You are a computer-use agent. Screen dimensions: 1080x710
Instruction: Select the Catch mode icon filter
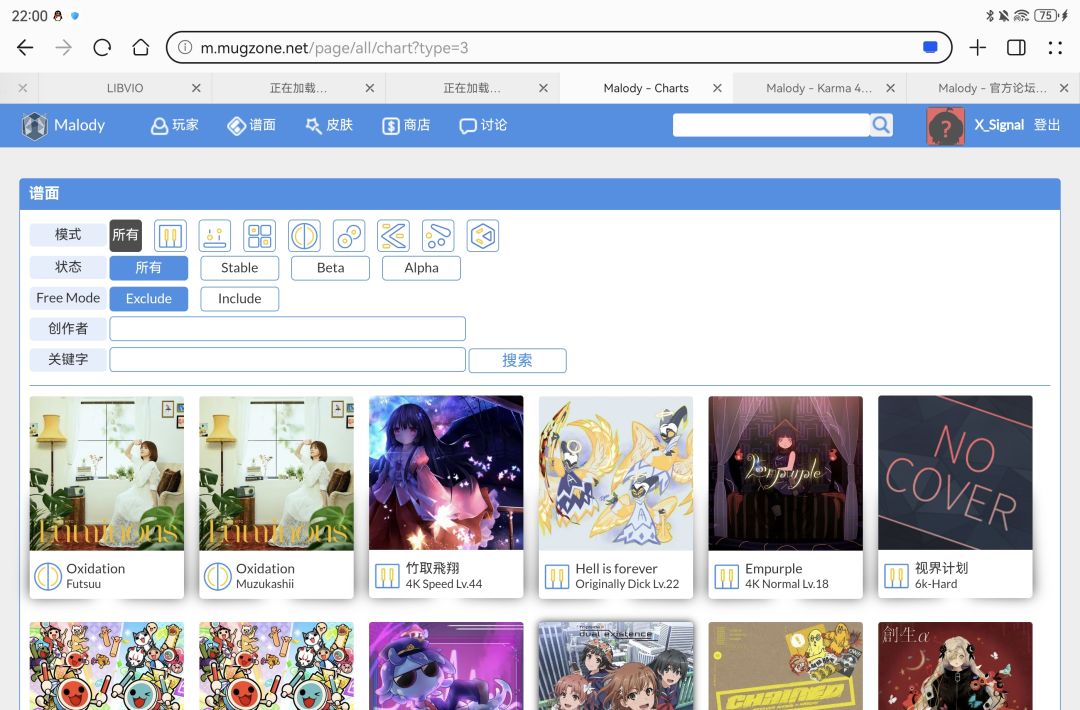[215, 236]
